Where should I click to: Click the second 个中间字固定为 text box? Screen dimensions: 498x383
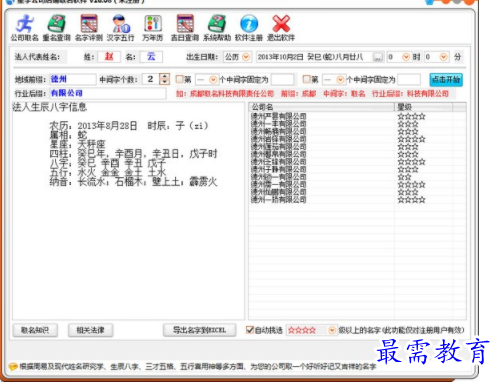pos(409,80)
